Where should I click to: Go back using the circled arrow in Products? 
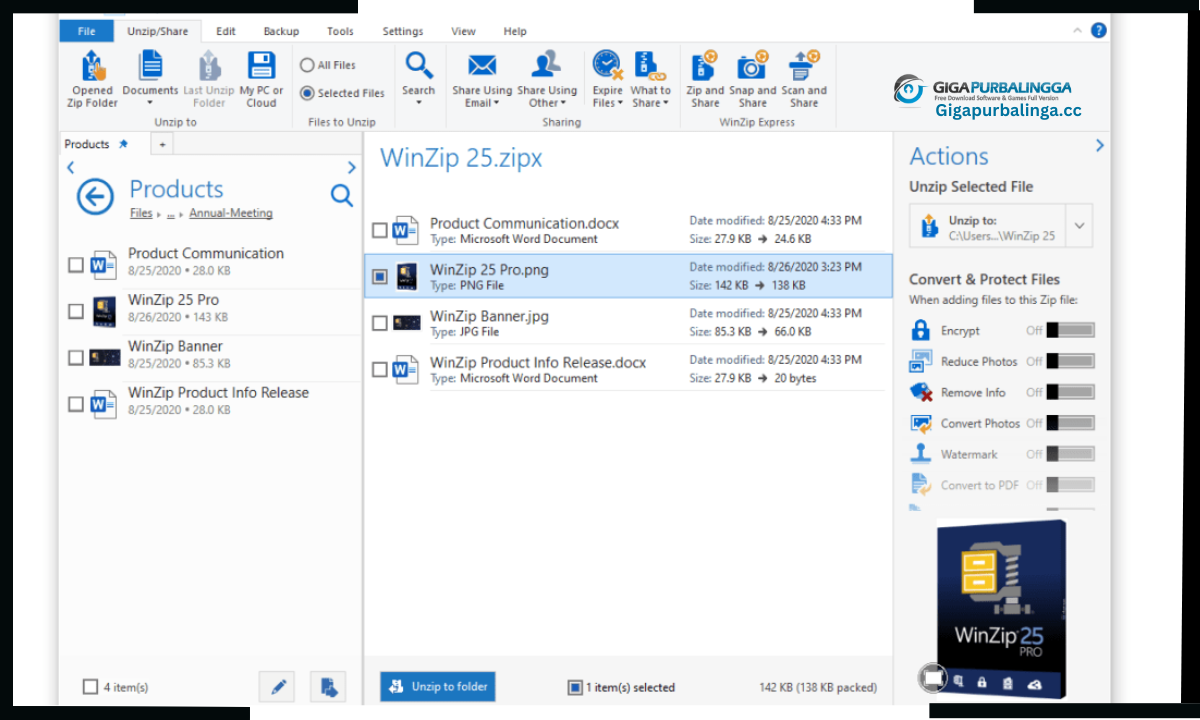tap(95, 197)
